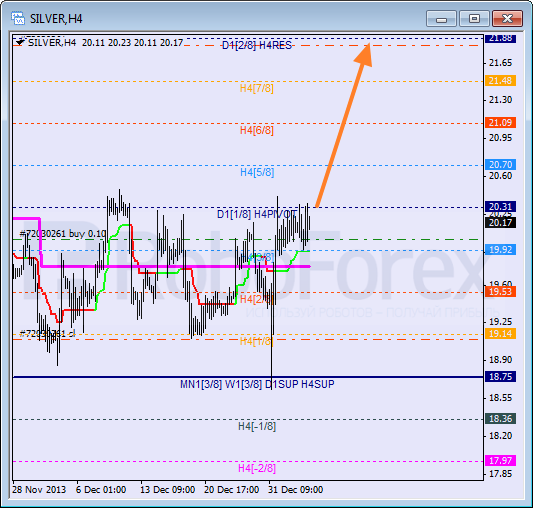Select the H4[7/8] level label

(257, 88)
